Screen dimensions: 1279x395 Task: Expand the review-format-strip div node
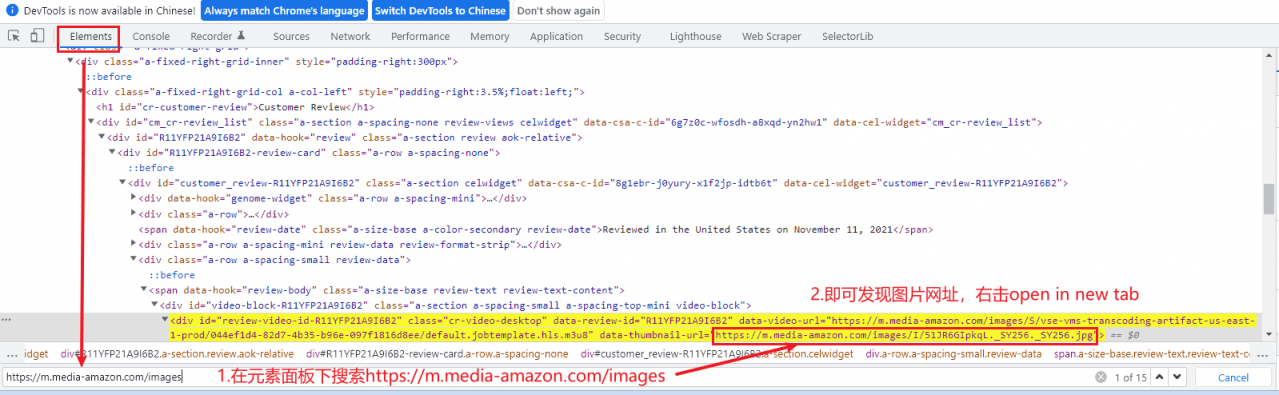pyautogui.click(x=134, y=244)
